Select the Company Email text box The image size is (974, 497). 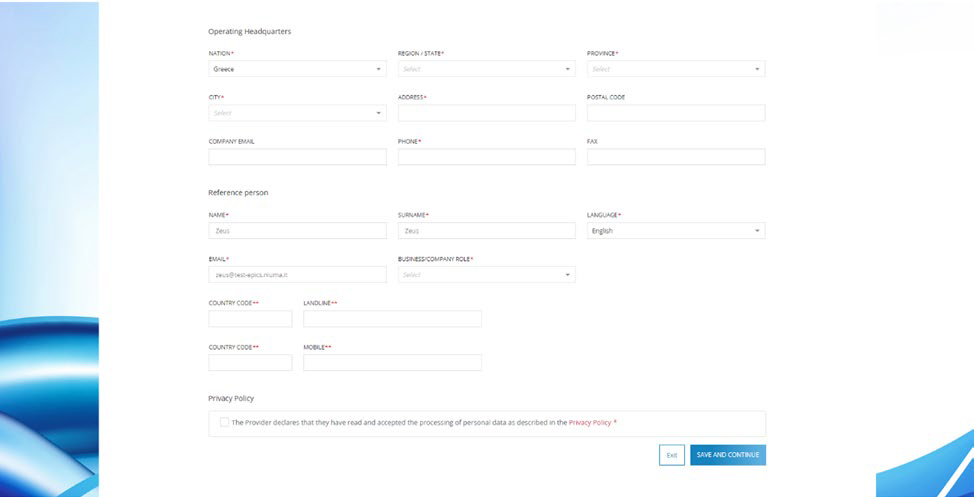point(297,157)
